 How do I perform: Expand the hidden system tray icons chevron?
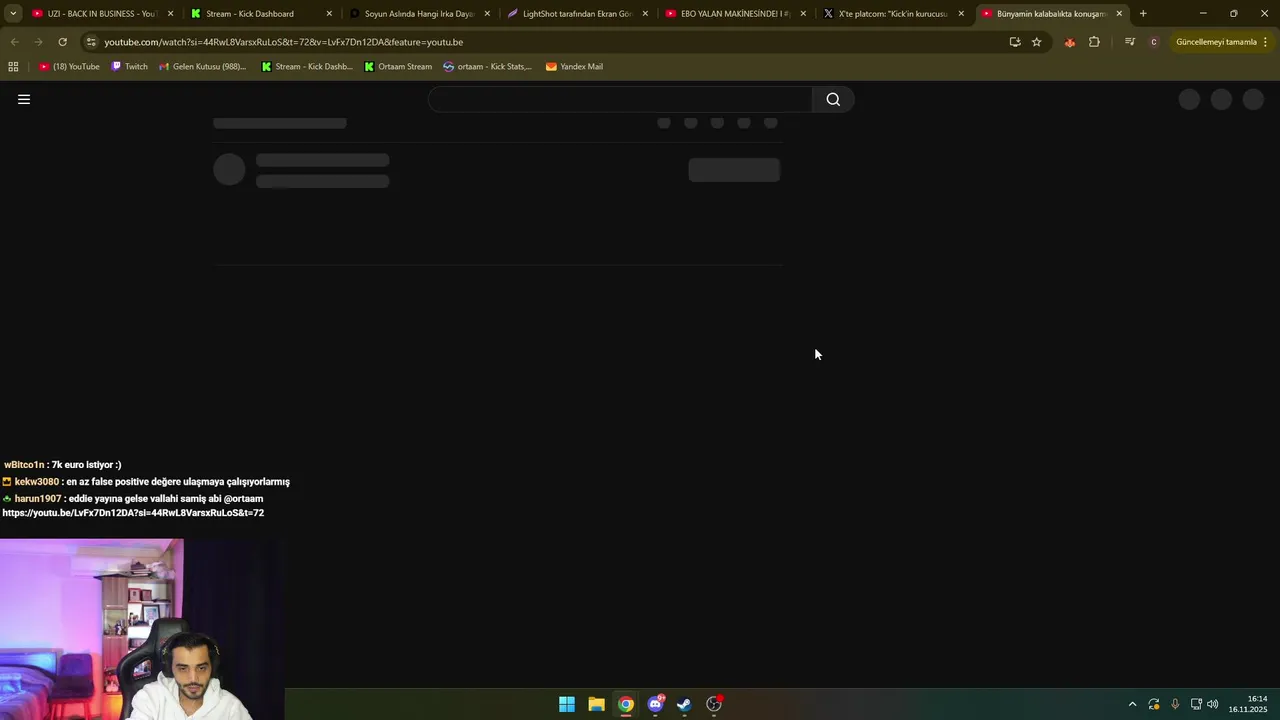click(x=1132, y=704)
